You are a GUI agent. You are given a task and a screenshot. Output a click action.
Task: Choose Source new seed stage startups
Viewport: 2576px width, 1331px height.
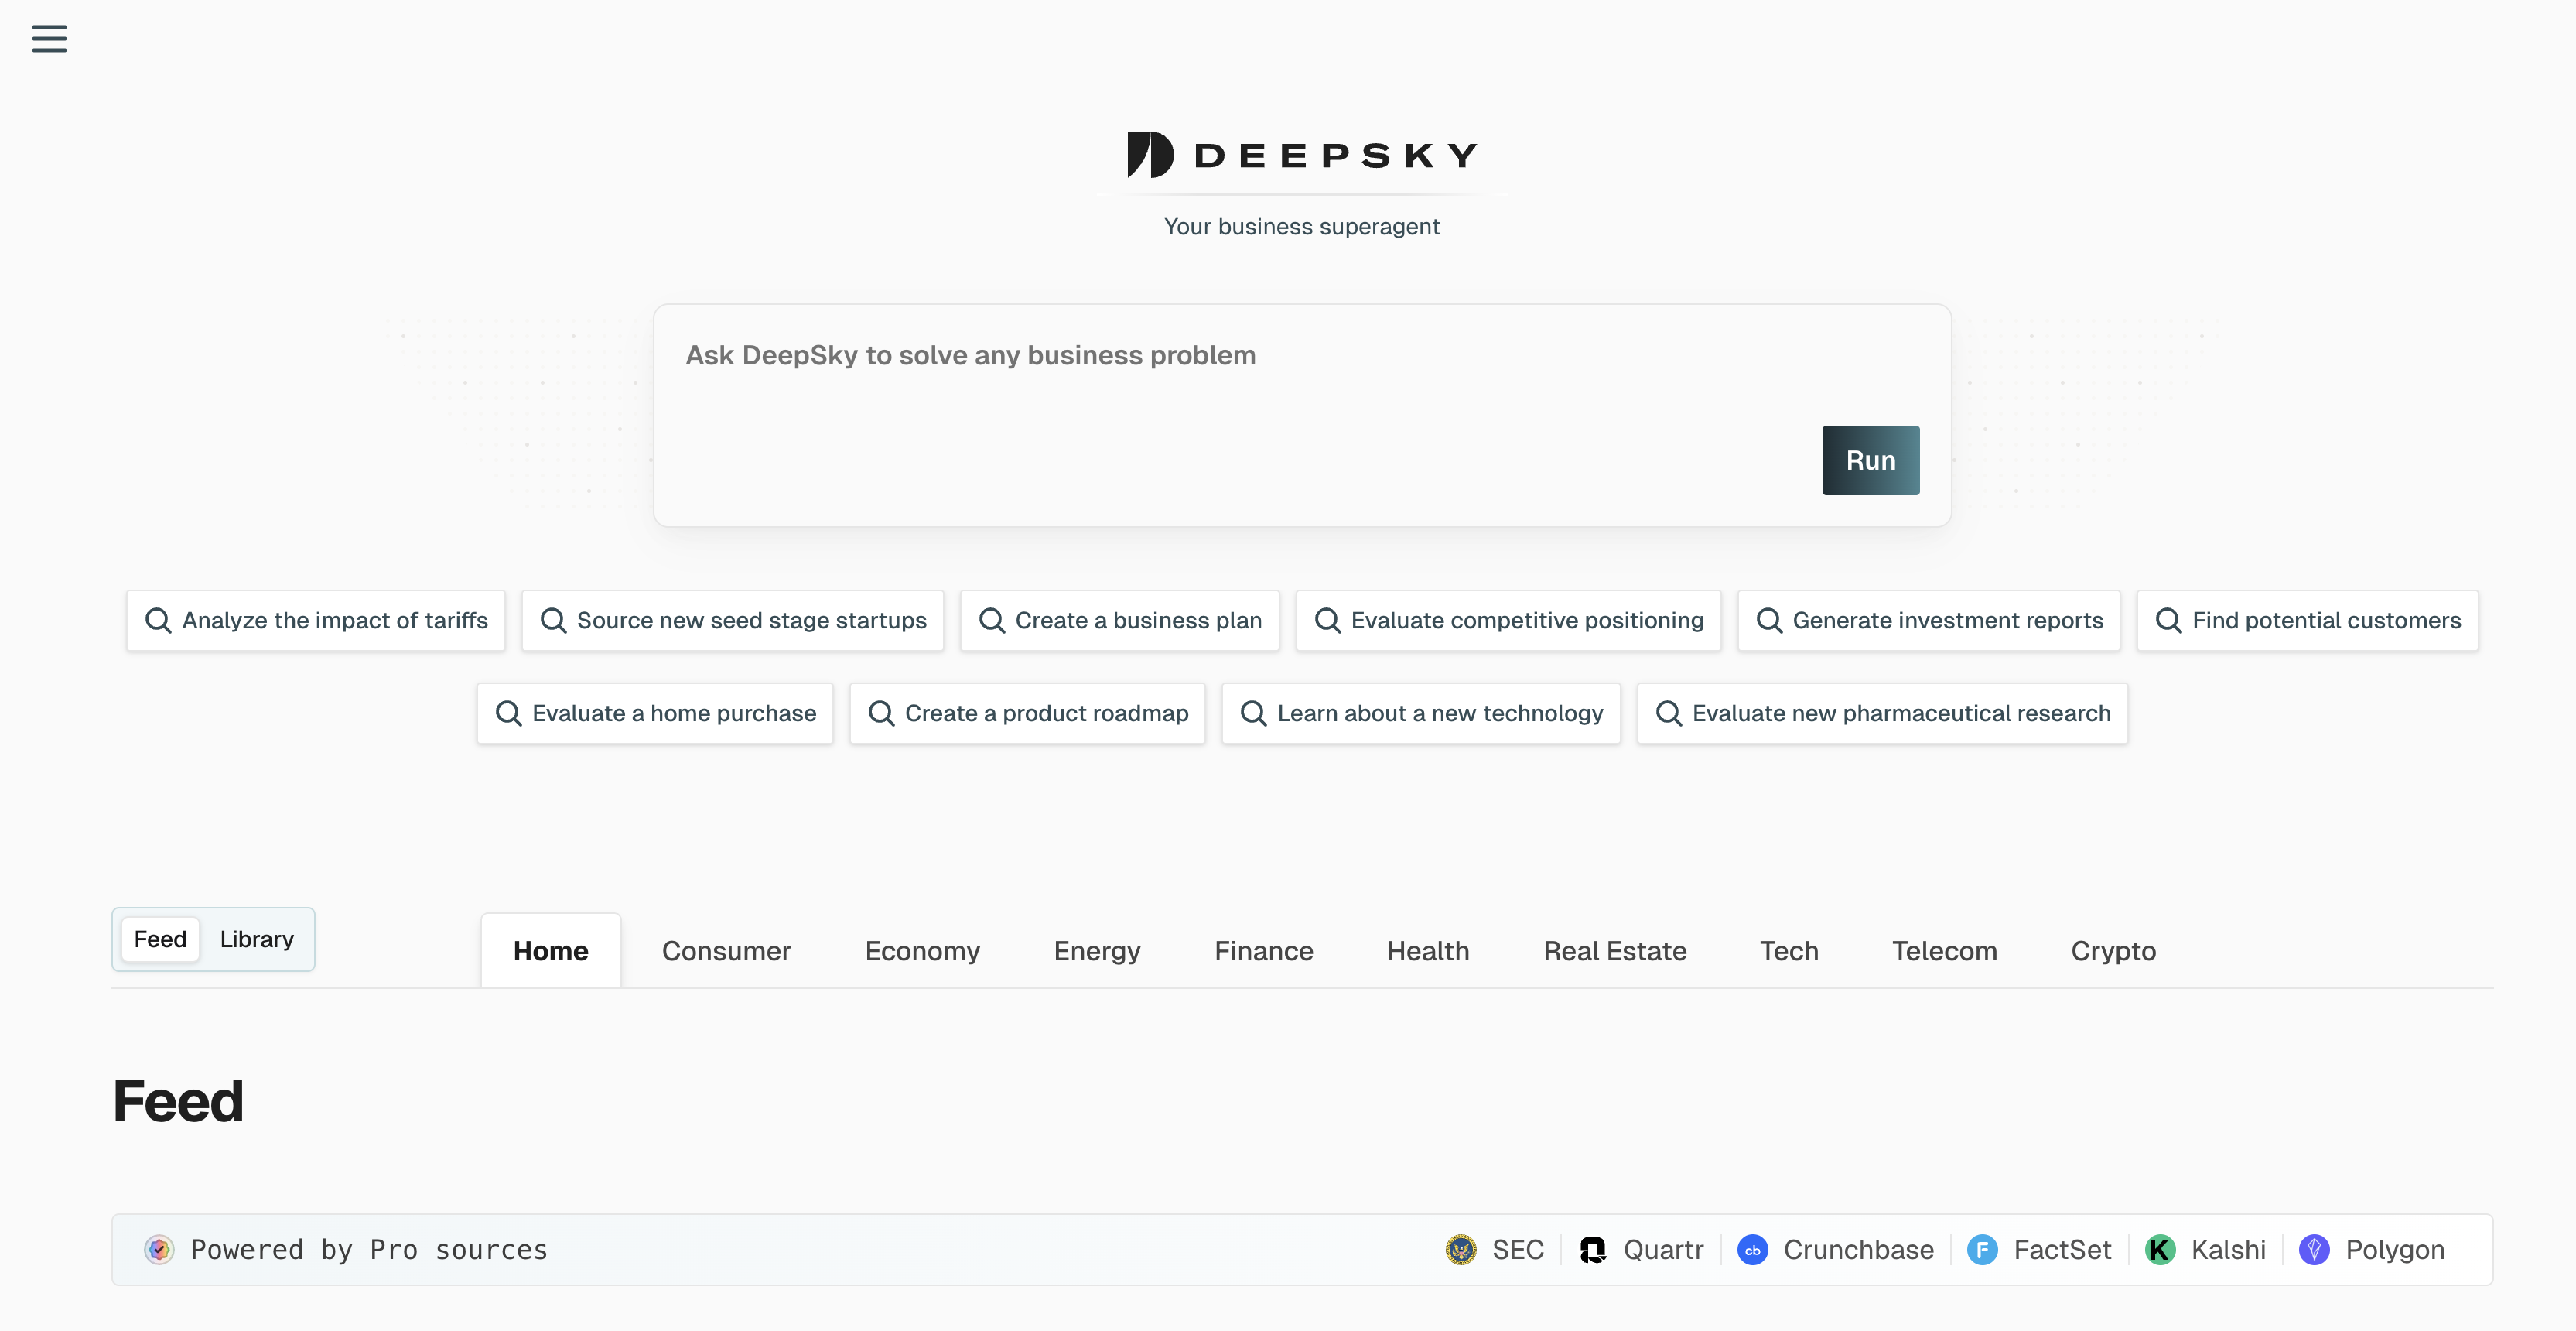pos(733,621)
